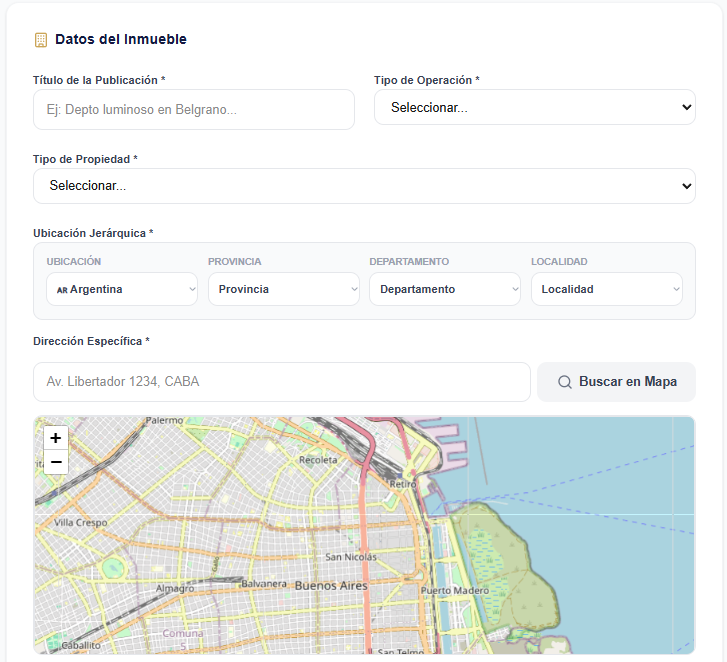727x662 pixels.
Task: Zoom in on the map
Action: [x=56, y=438]
